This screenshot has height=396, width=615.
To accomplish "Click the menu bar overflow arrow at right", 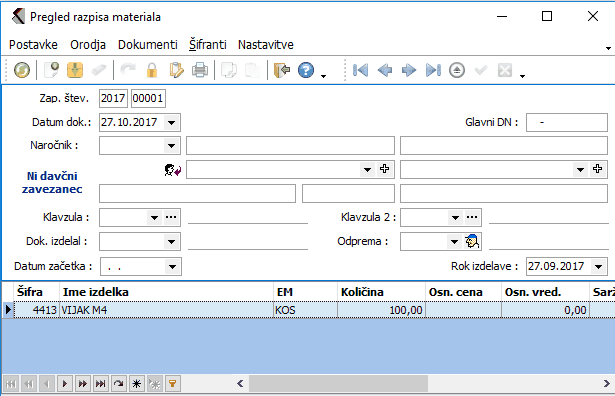I will pyautogui.click(x=608, y=48).
